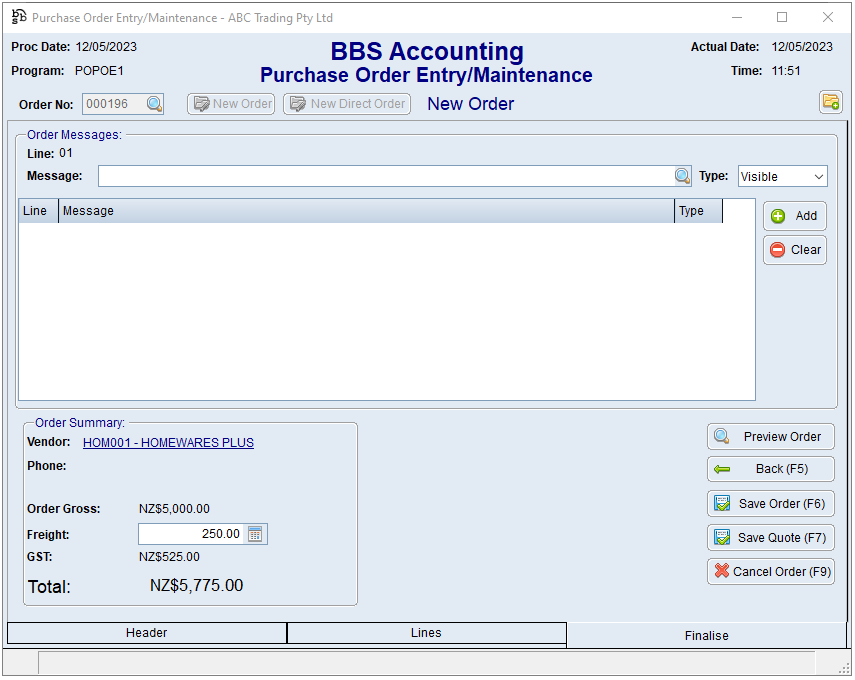Click into the Message text field
This screenshot has height=680, width=855.
[x=385, y=176]
